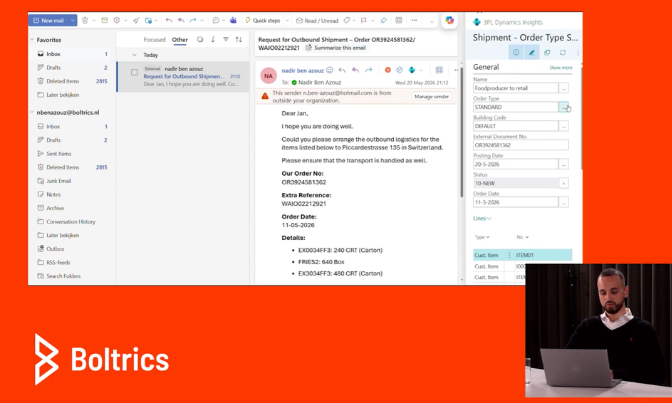Click the emoji reaction icon on the email
The image size is (672, 403).
point(330,70)
